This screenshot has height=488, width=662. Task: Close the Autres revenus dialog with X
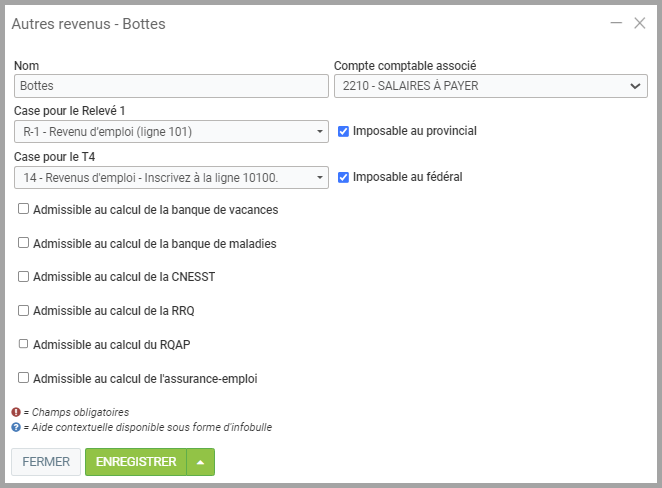click(640, 23)
